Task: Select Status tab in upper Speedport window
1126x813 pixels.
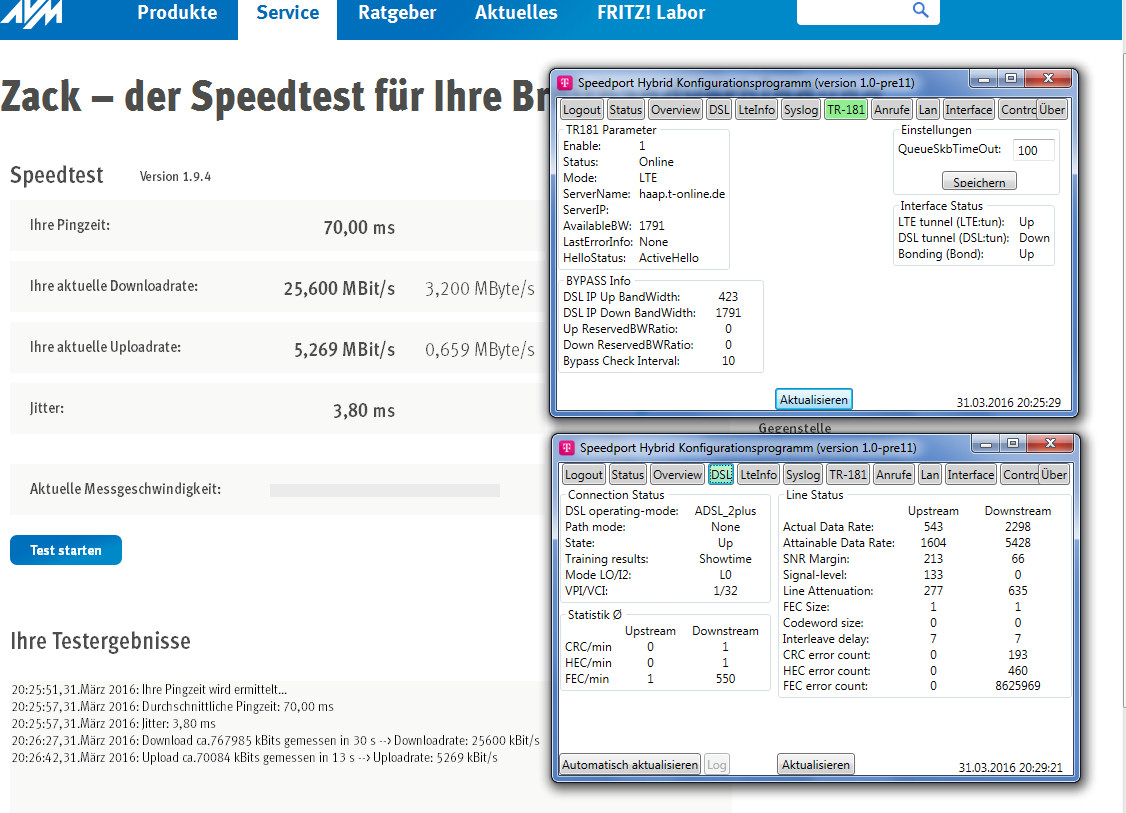Action: (625, 110)
